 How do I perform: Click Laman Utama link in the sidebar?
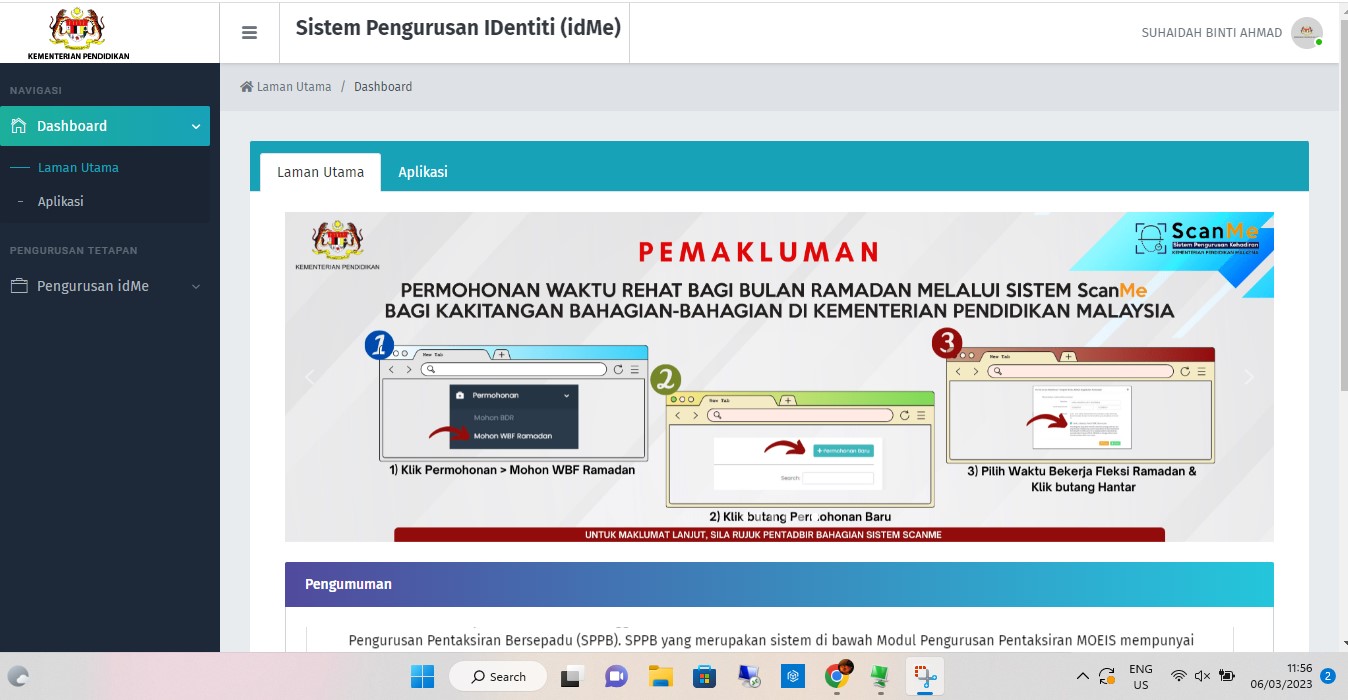coord(78,168)
